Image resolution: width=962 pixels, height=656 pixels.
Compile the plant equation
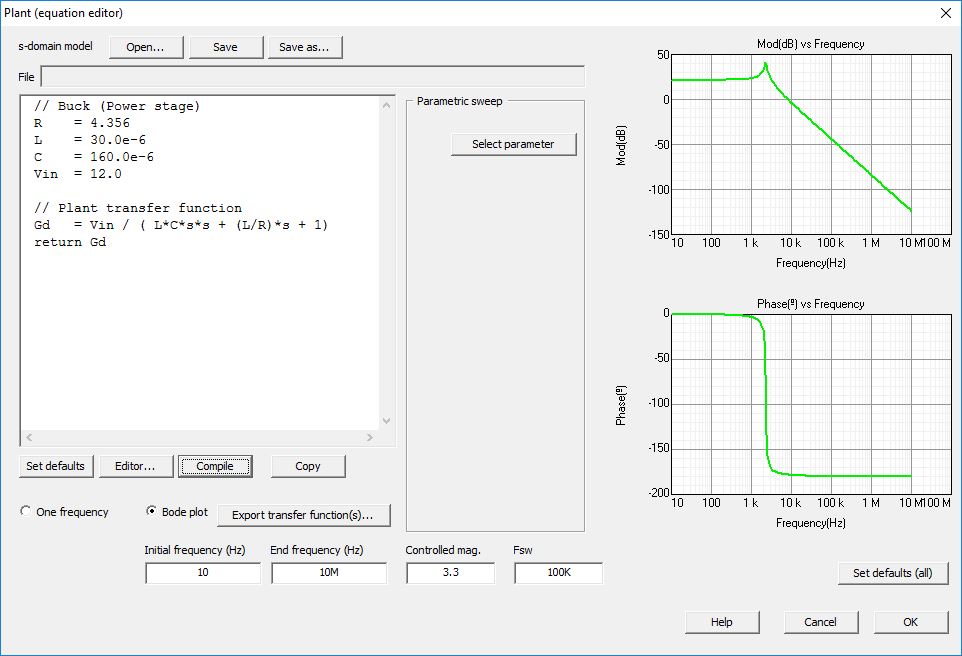[x=215, y=466]
